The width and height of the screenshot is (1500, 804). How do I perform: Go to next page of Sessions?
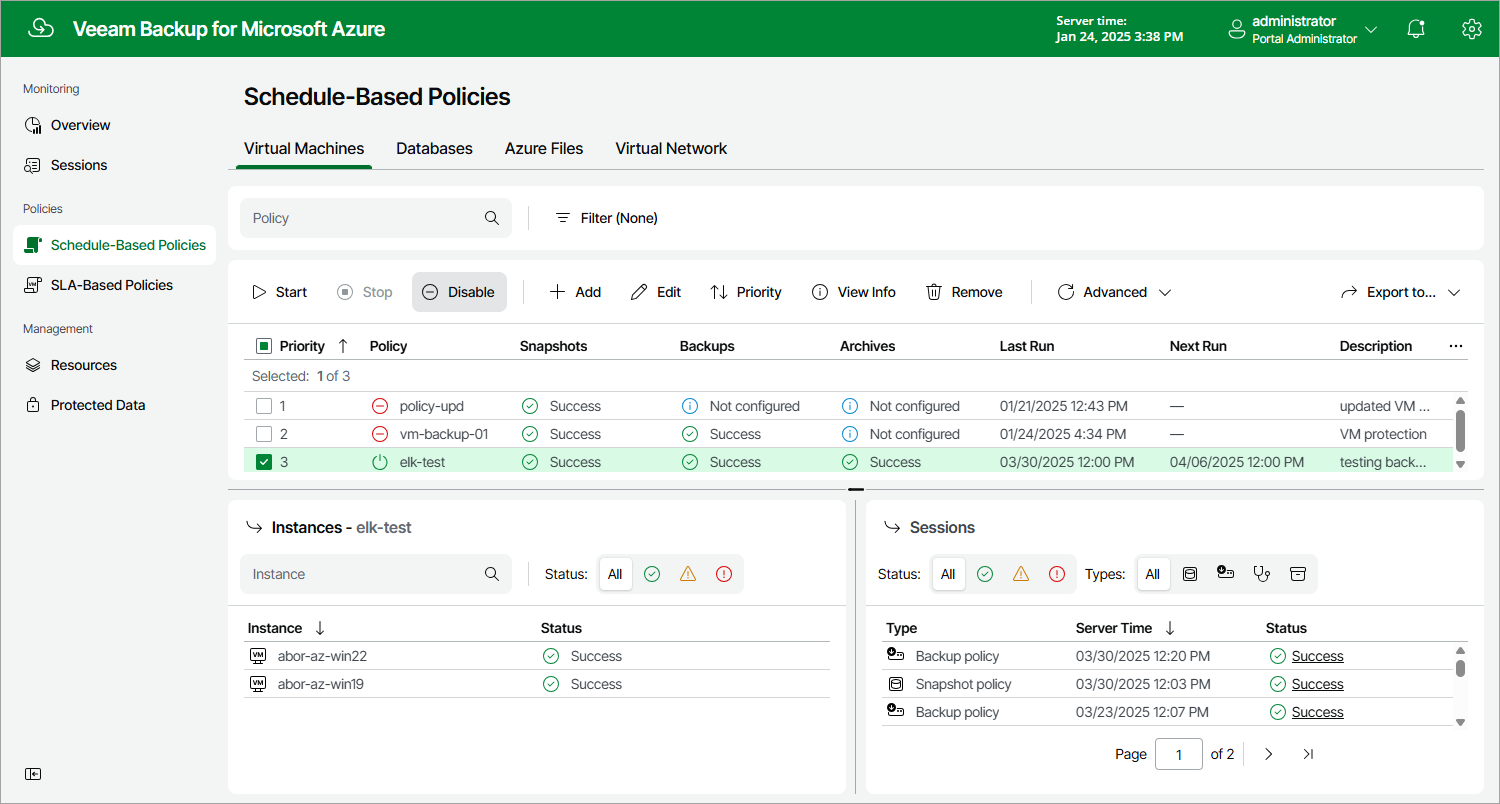[x=1269, y=754]
